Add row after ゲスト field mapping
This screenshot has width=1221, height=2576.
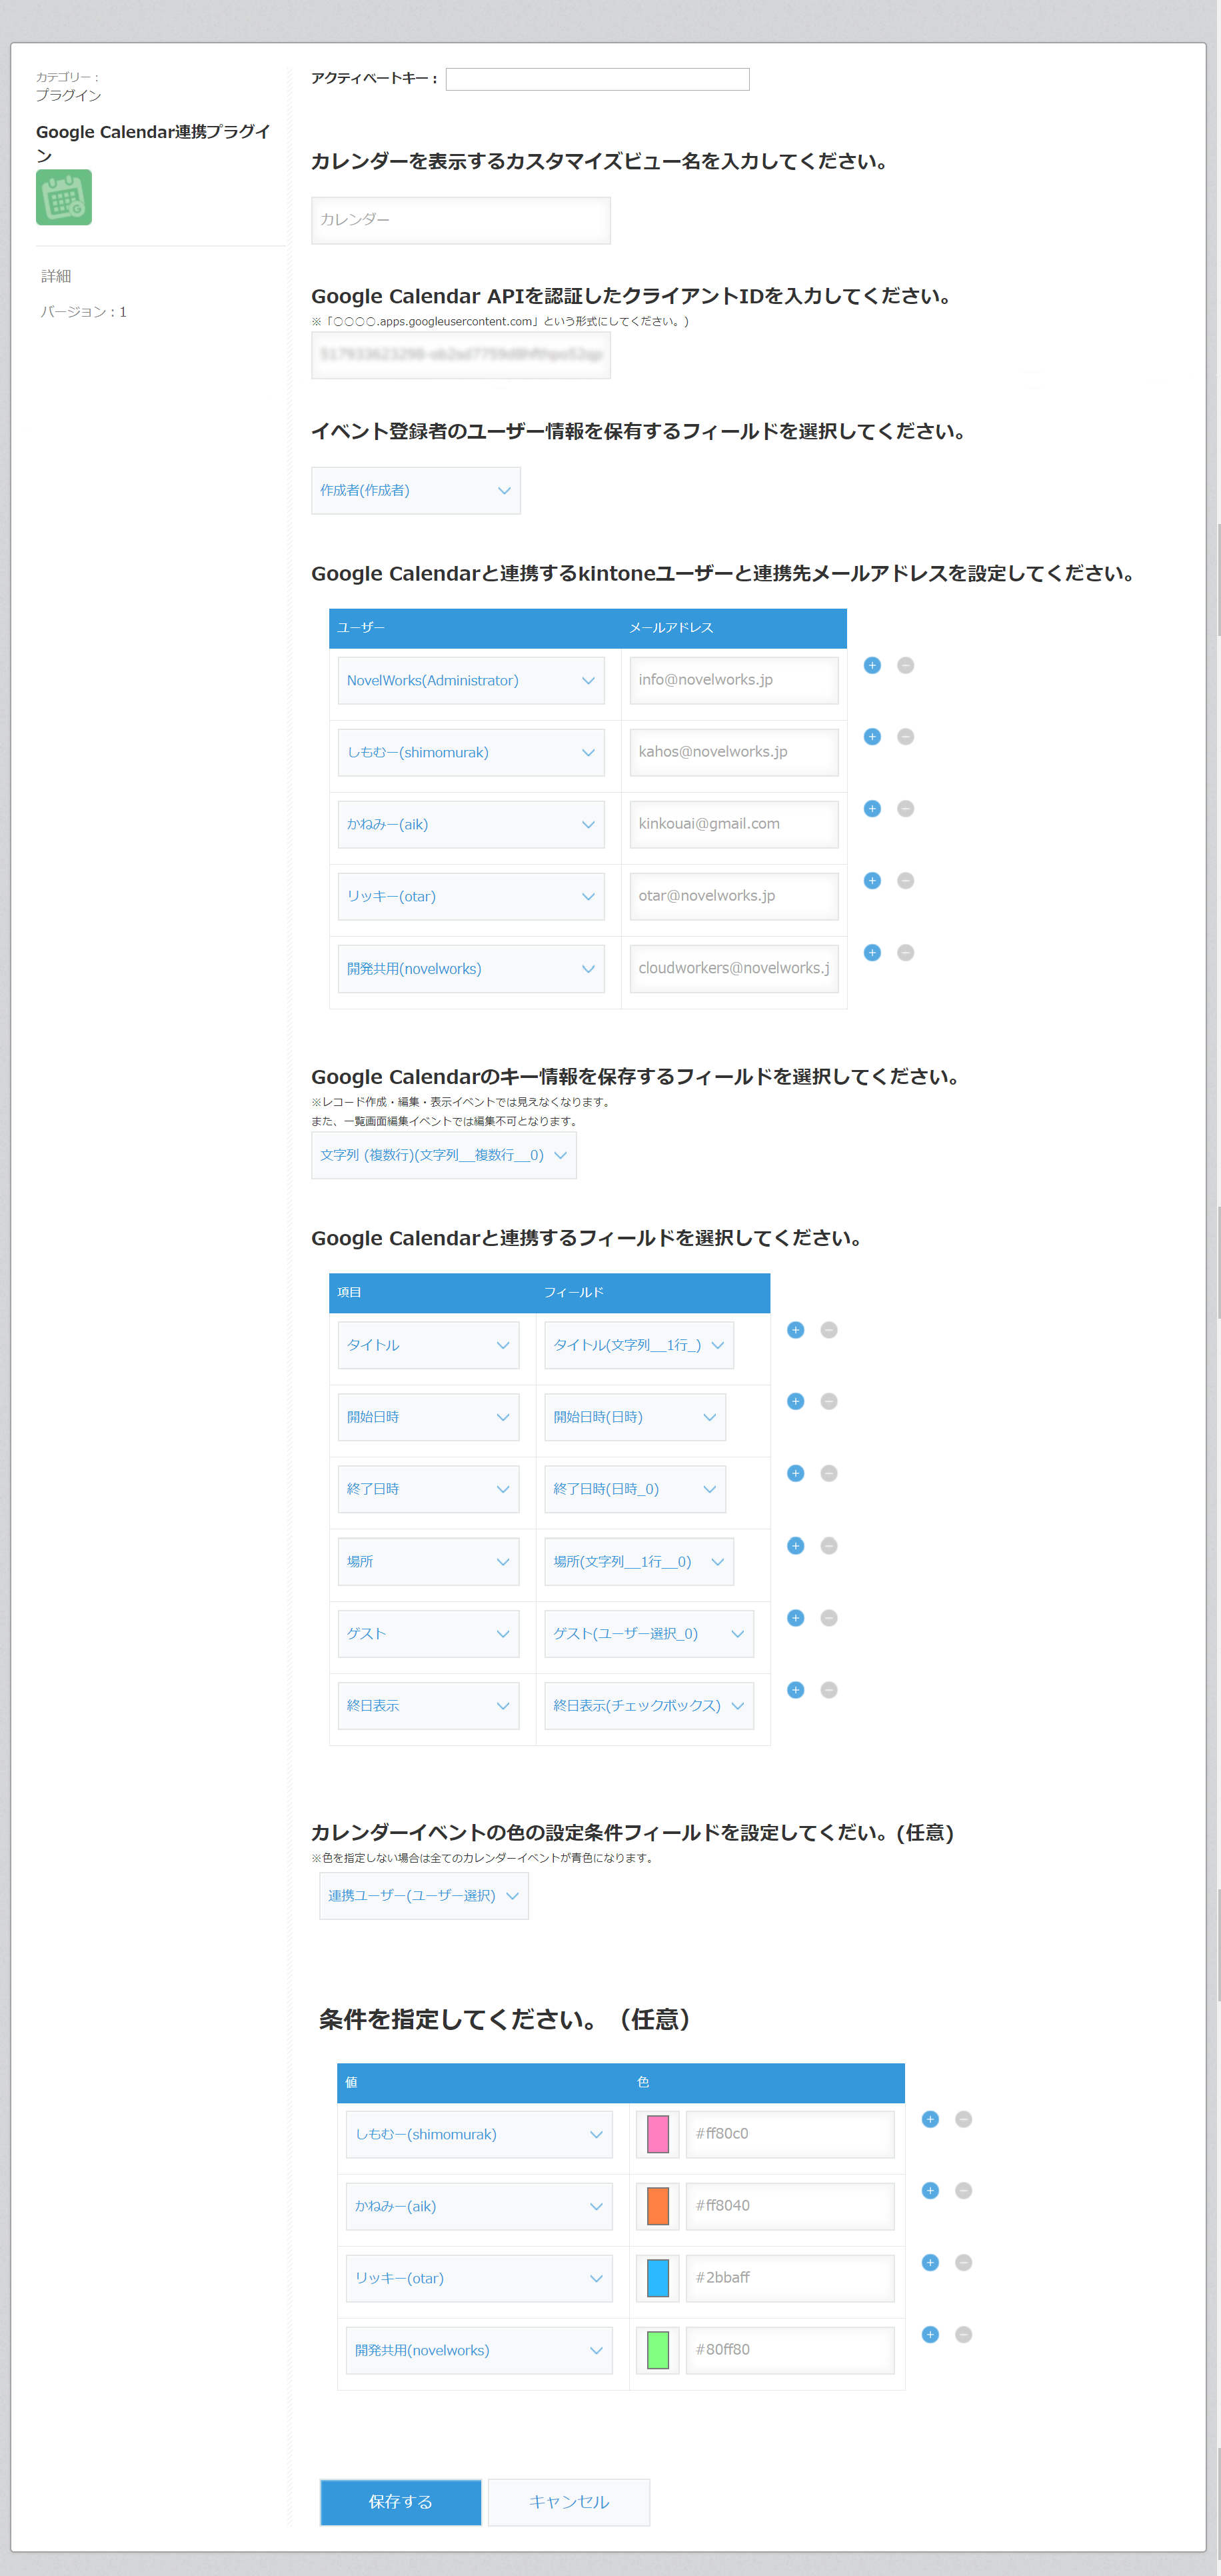coord(795,1618)
